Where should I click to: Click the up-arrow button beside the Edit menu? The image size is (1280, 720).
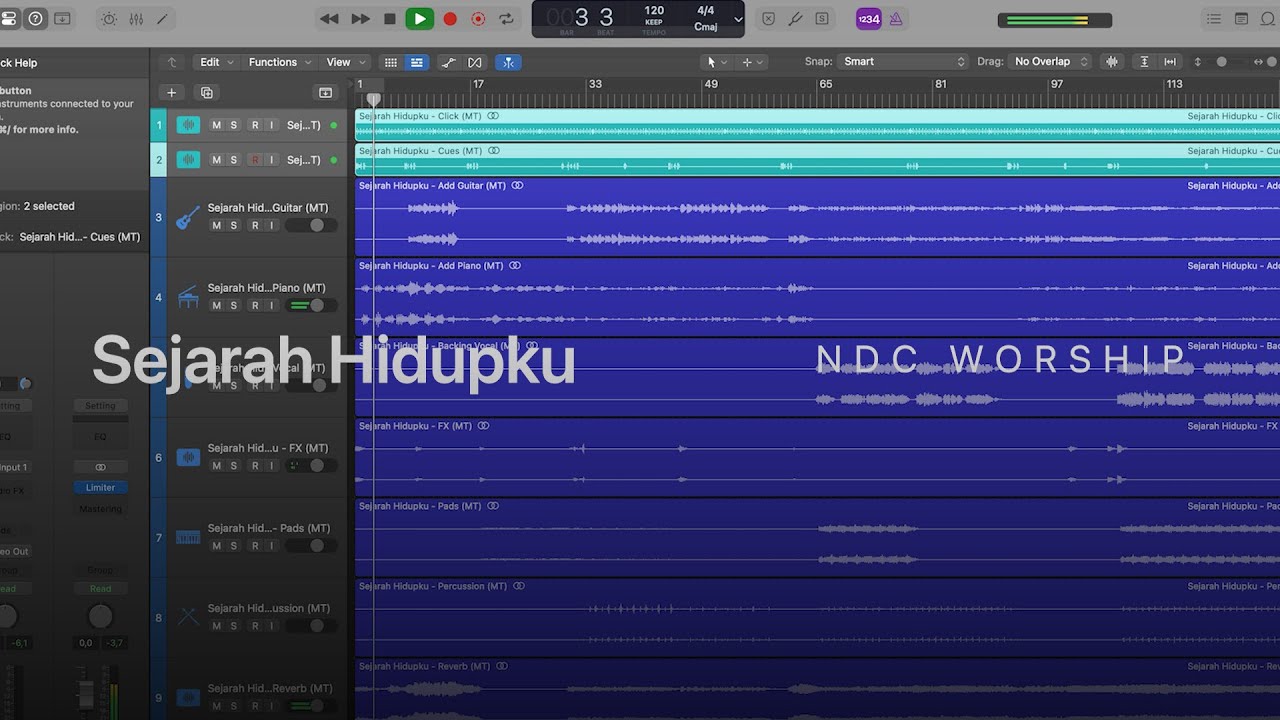[x=171, y=62]
